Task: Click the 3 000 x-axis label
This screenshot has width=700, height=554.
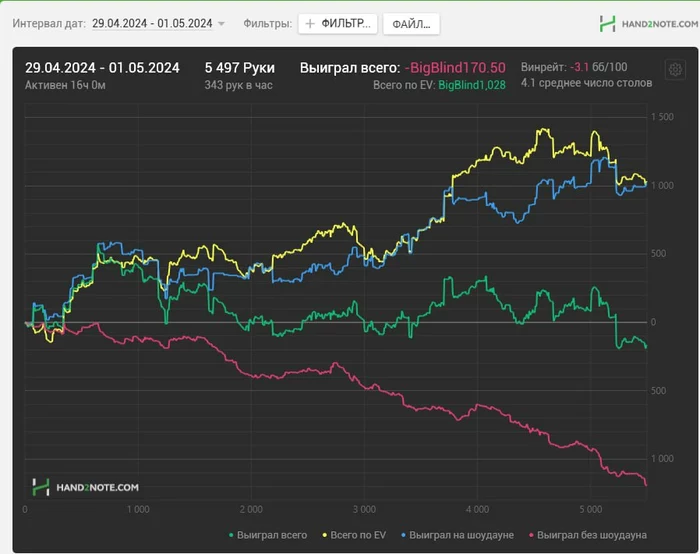Action: [364, 509]
